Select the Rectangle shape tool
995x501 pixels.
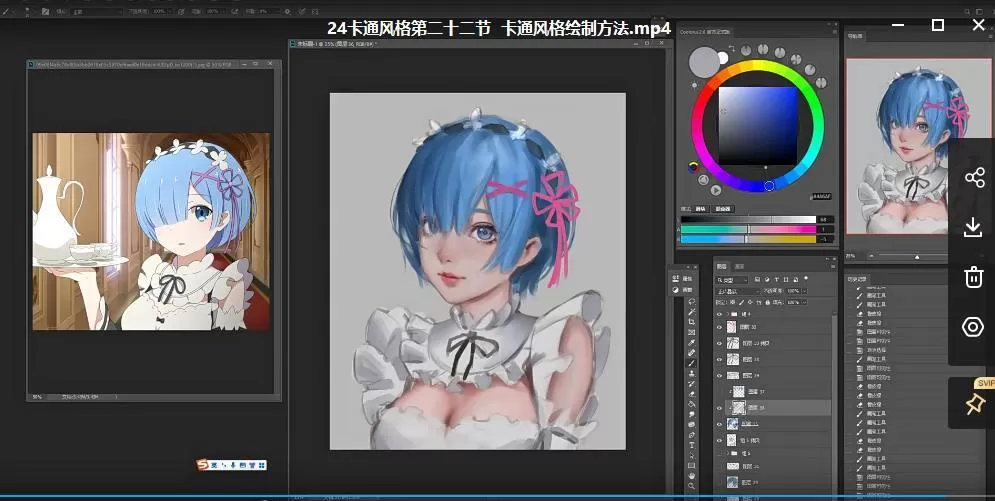pyautogui.click(x=692, y=465)
